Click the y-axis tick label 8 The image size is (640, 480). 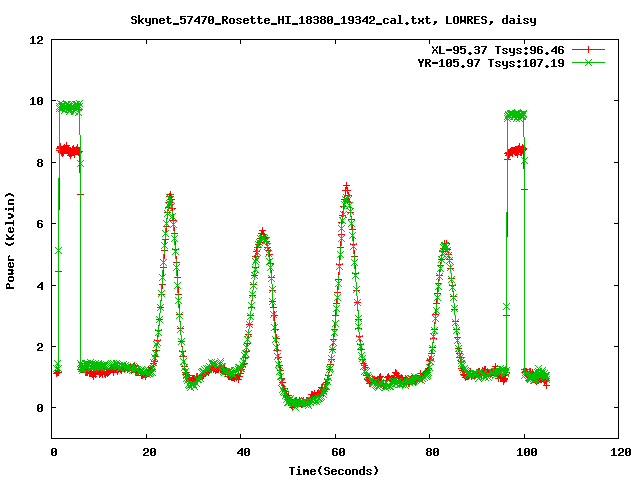pyautogui.click(x=40, y=163)
